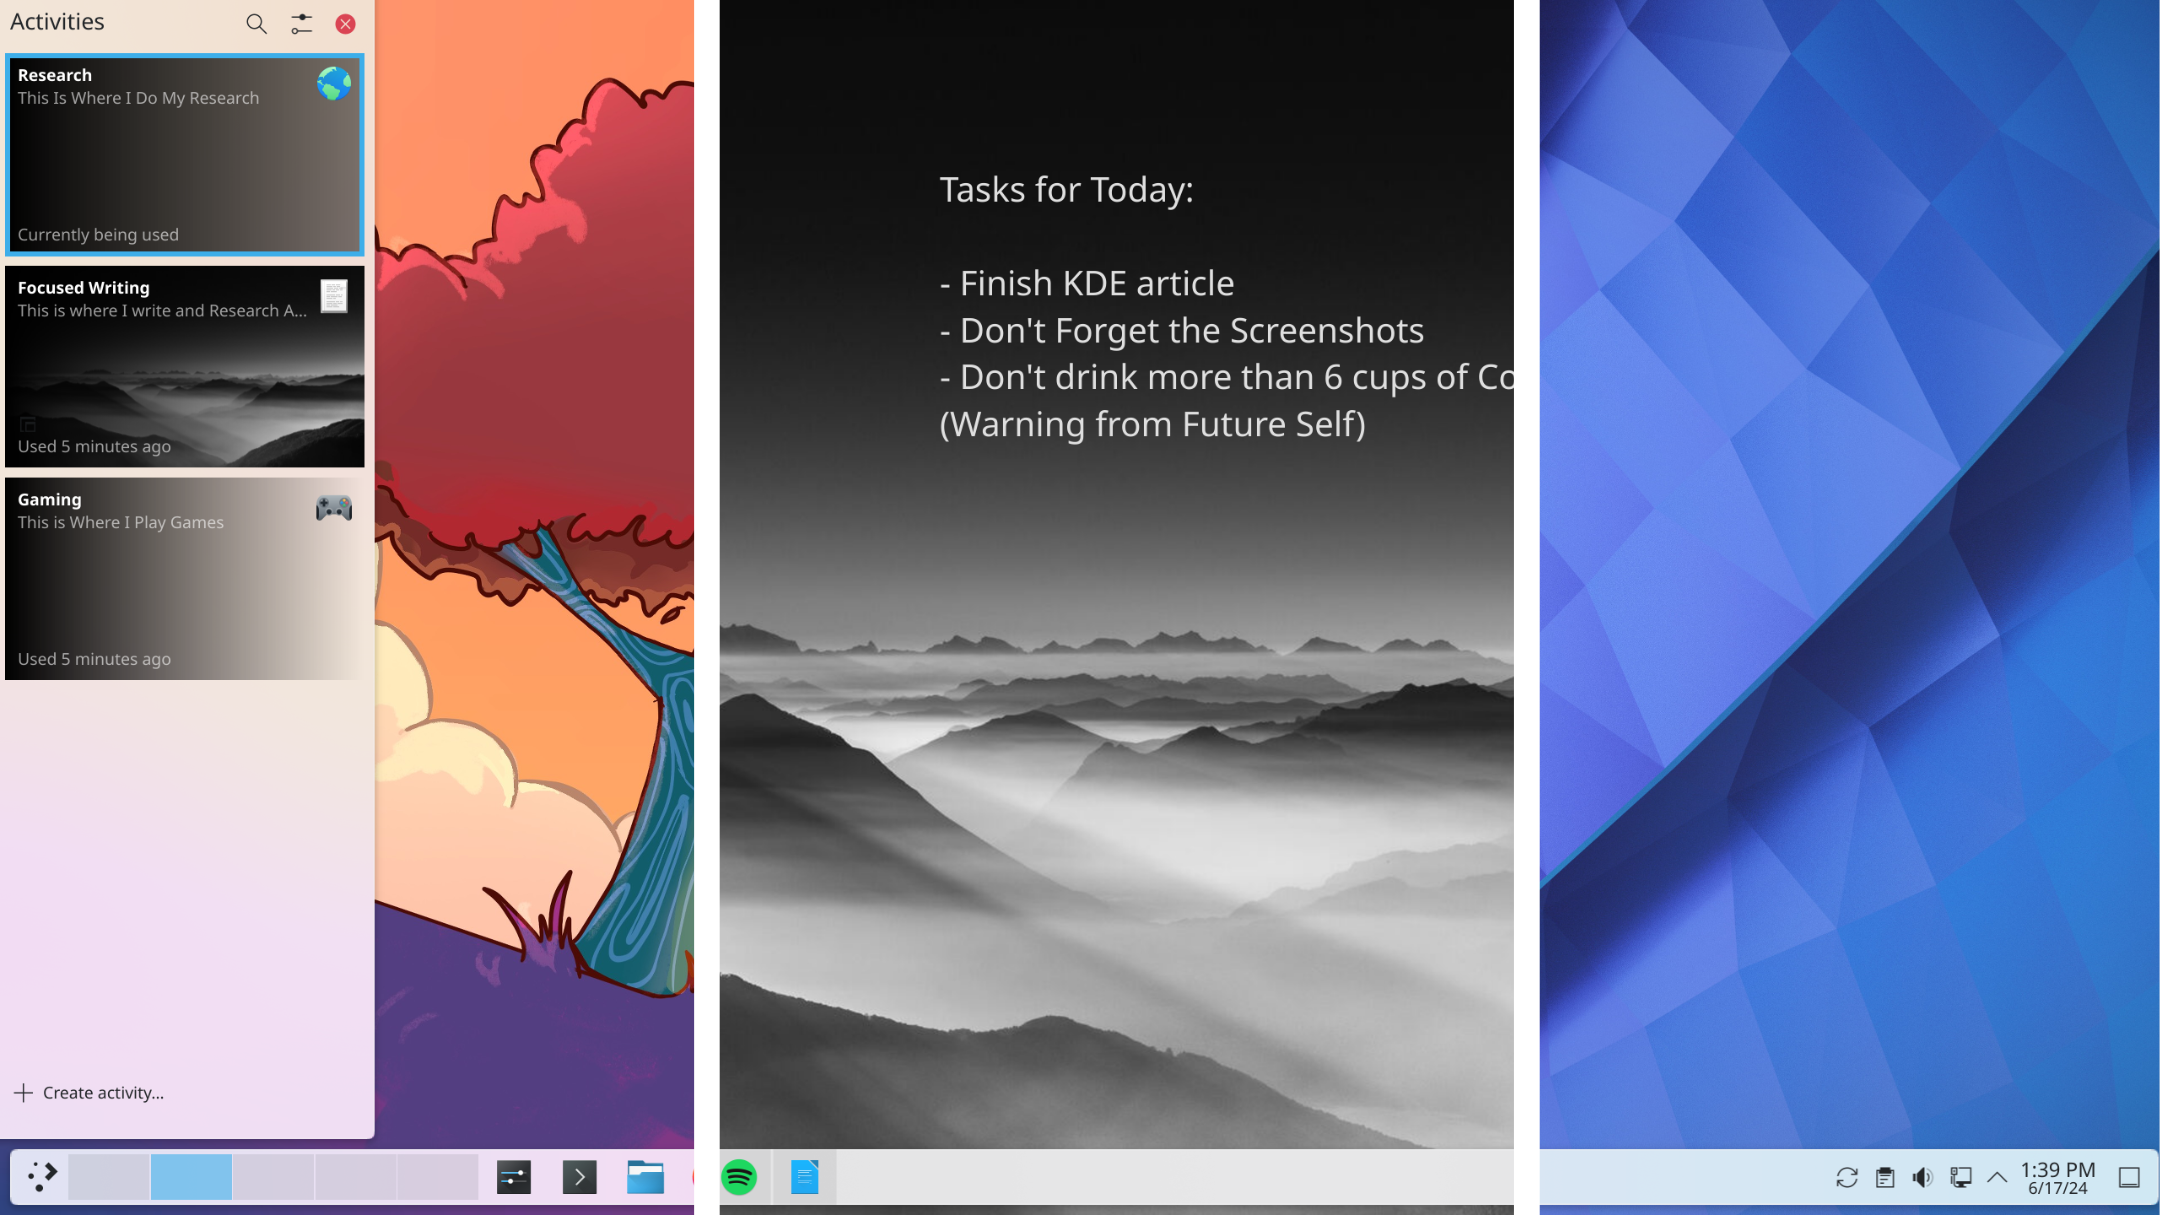Image resolution: width=2160 pixels, height=1215 pixels.
Task: Open system tray network/display icon
Action: point(1958,1178)
